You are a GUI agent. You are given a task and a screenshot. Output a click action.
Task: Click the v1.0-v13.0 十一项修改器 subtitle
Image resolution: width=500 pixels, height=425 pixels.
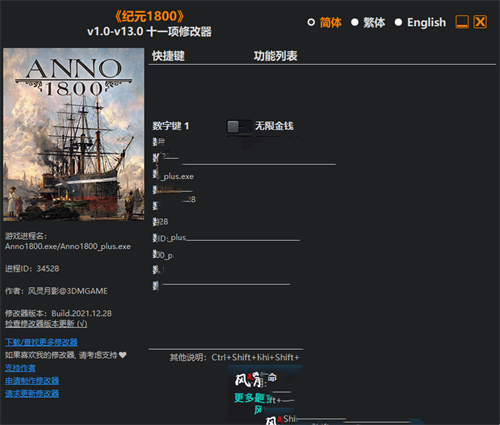pos(149,32)
